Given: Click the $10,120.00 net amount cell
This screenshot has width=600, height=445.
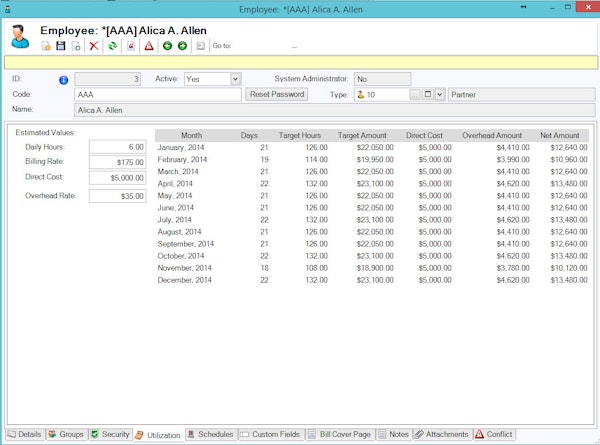Looking at the screenshot, I should tap(569, 268).
